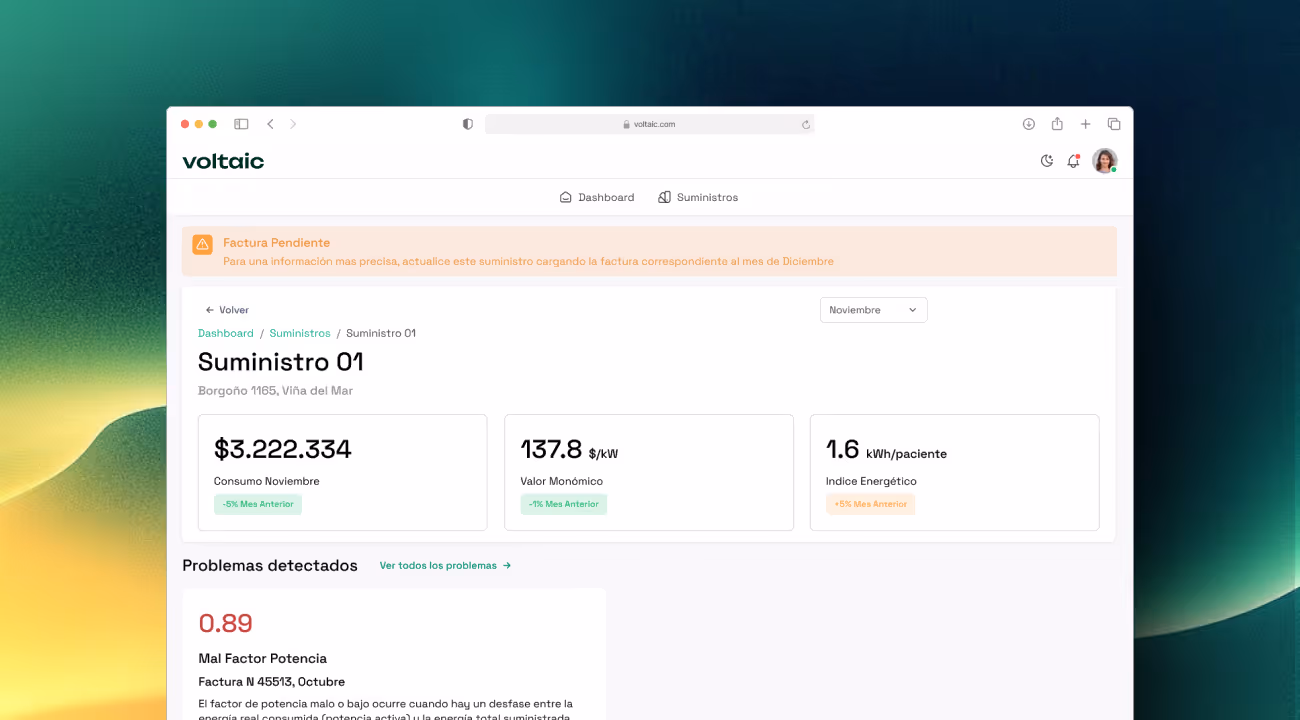1300x720 pixels.
Task: Click the 0.89 power factor value
Action: click(x=226, y=623)
